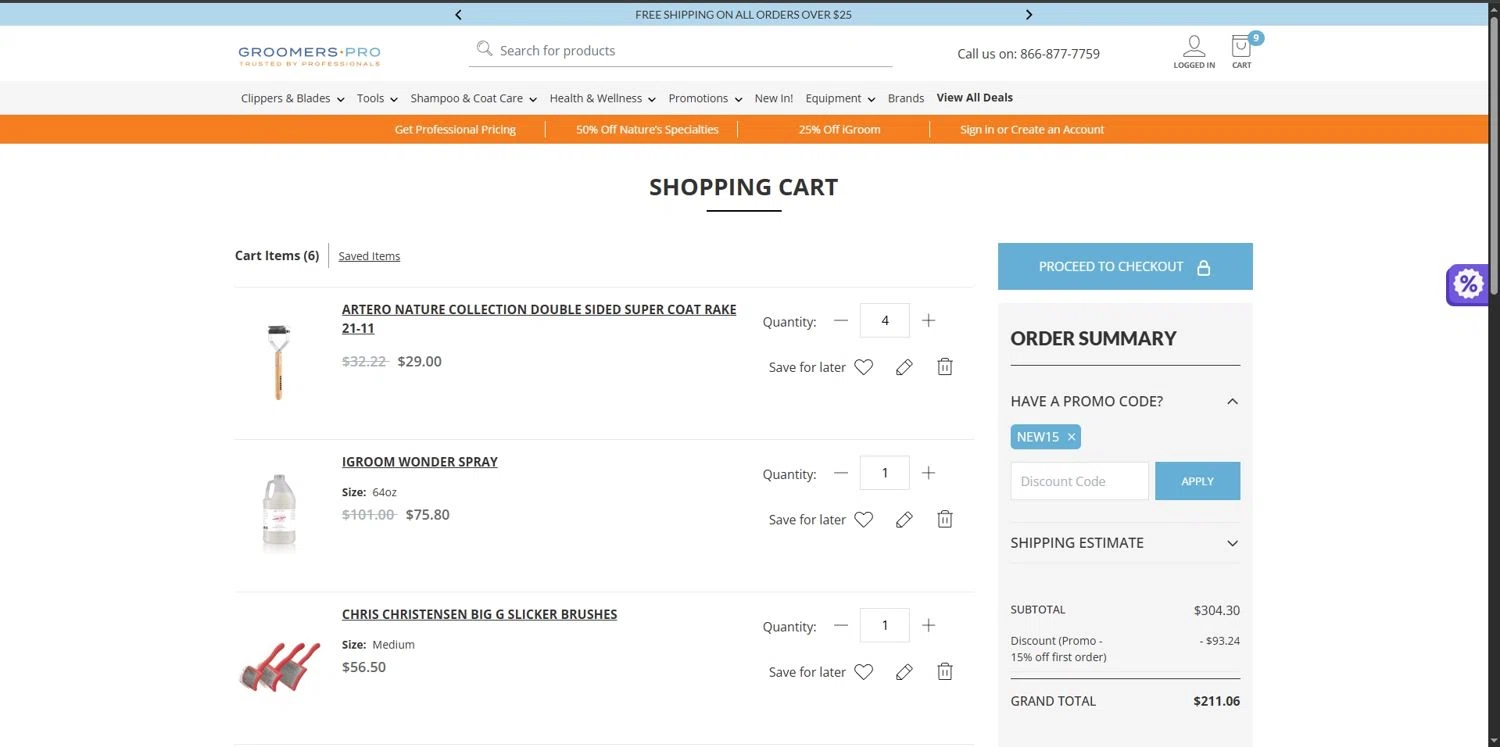Click the Grand Total $211.06 amount
Image resolution: width=1500 pixels, height=747 pixels.
[x=1216, y=701]
